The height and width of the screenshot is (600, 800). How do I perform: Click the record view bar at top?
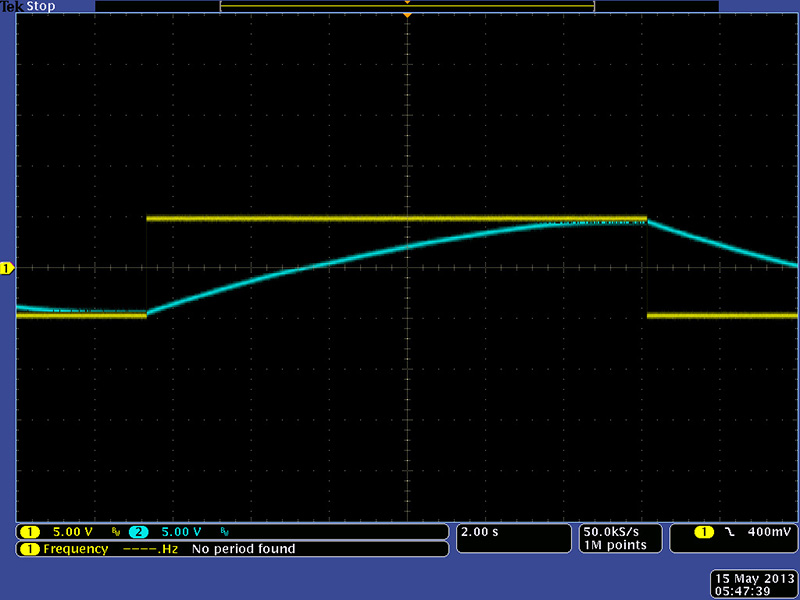point(407,6)
